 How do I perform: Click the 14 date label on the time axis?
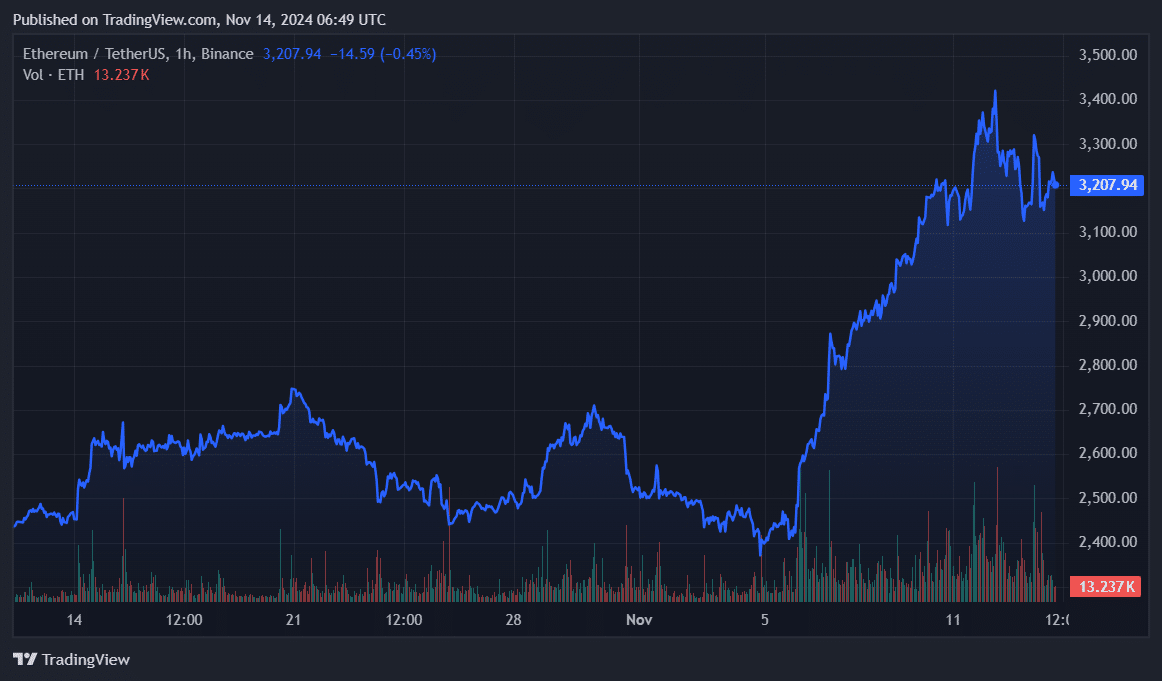pos(74,620)
